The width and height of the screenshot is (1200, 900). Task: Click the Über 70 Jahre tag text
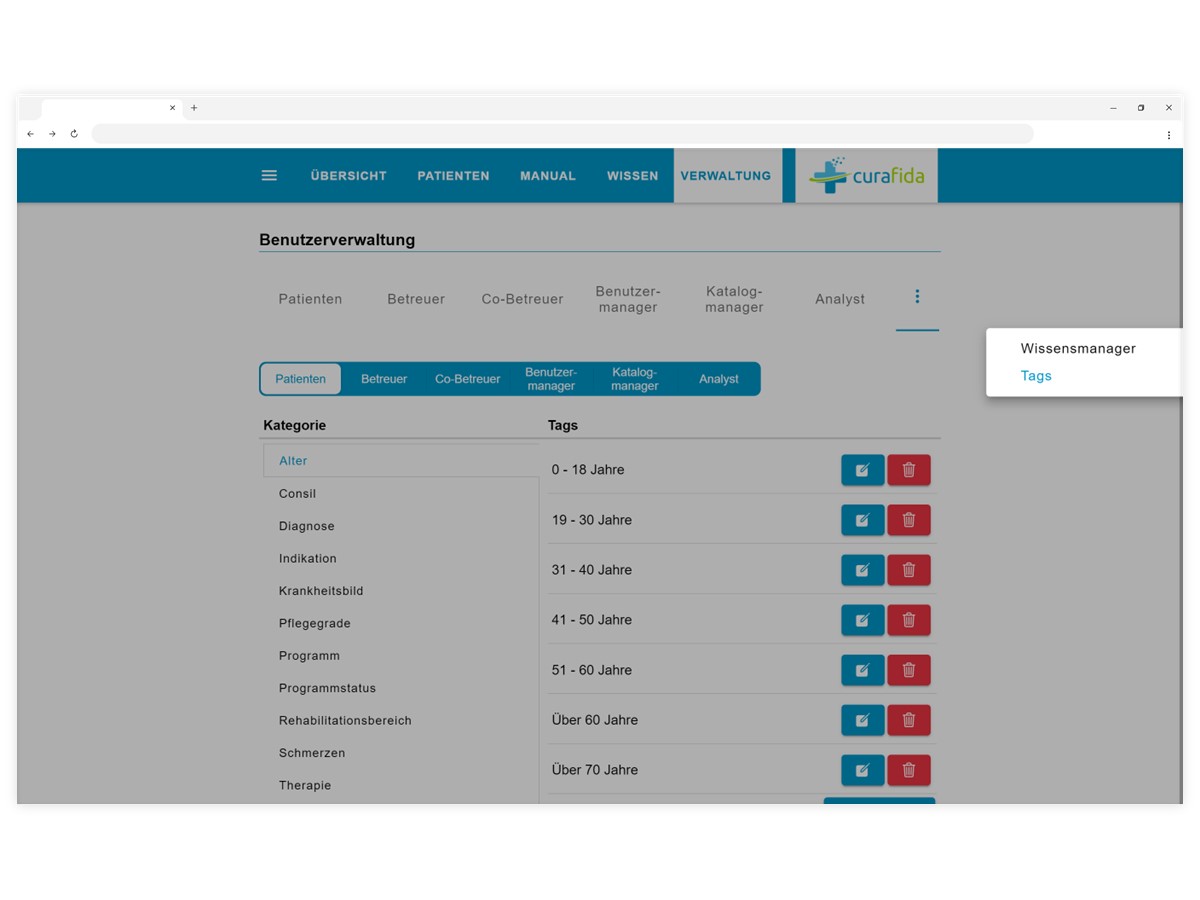click(595, 770)
